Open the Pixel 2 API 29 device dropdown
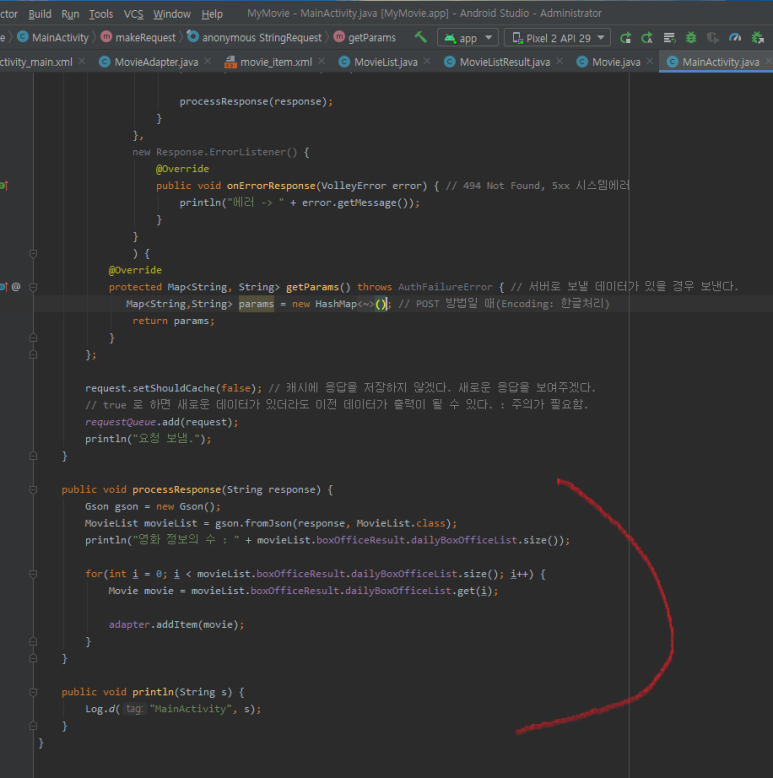Image resolution: width=773 pixels, height=778 pixels. point(557,38)
